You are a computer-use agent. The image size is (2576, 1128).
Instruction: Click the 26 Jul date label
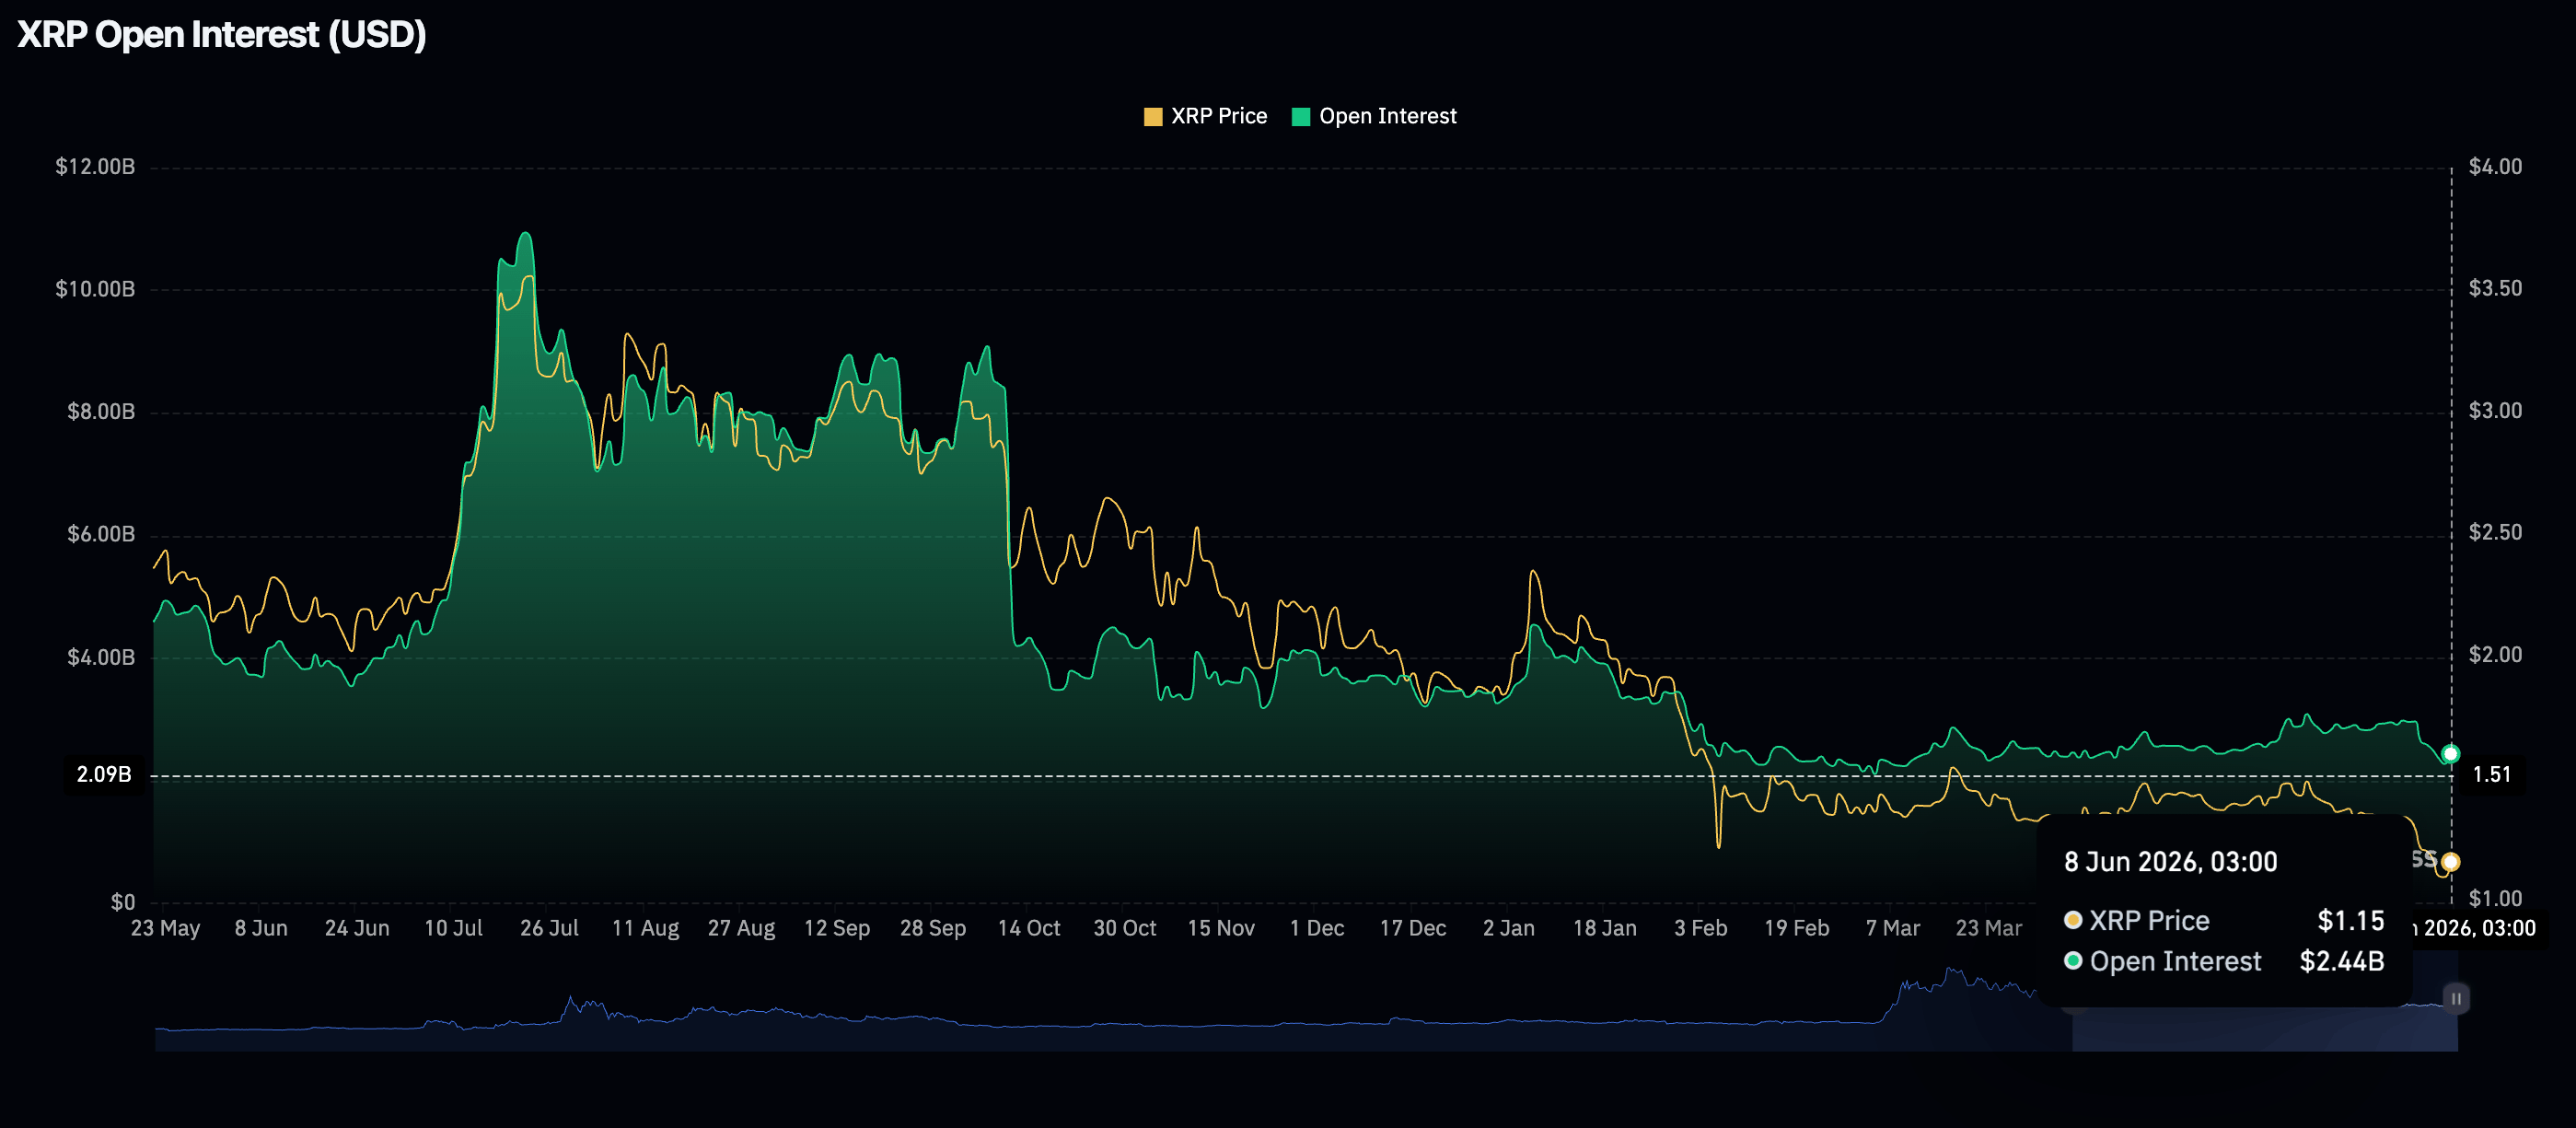click(x=549, y=929)
